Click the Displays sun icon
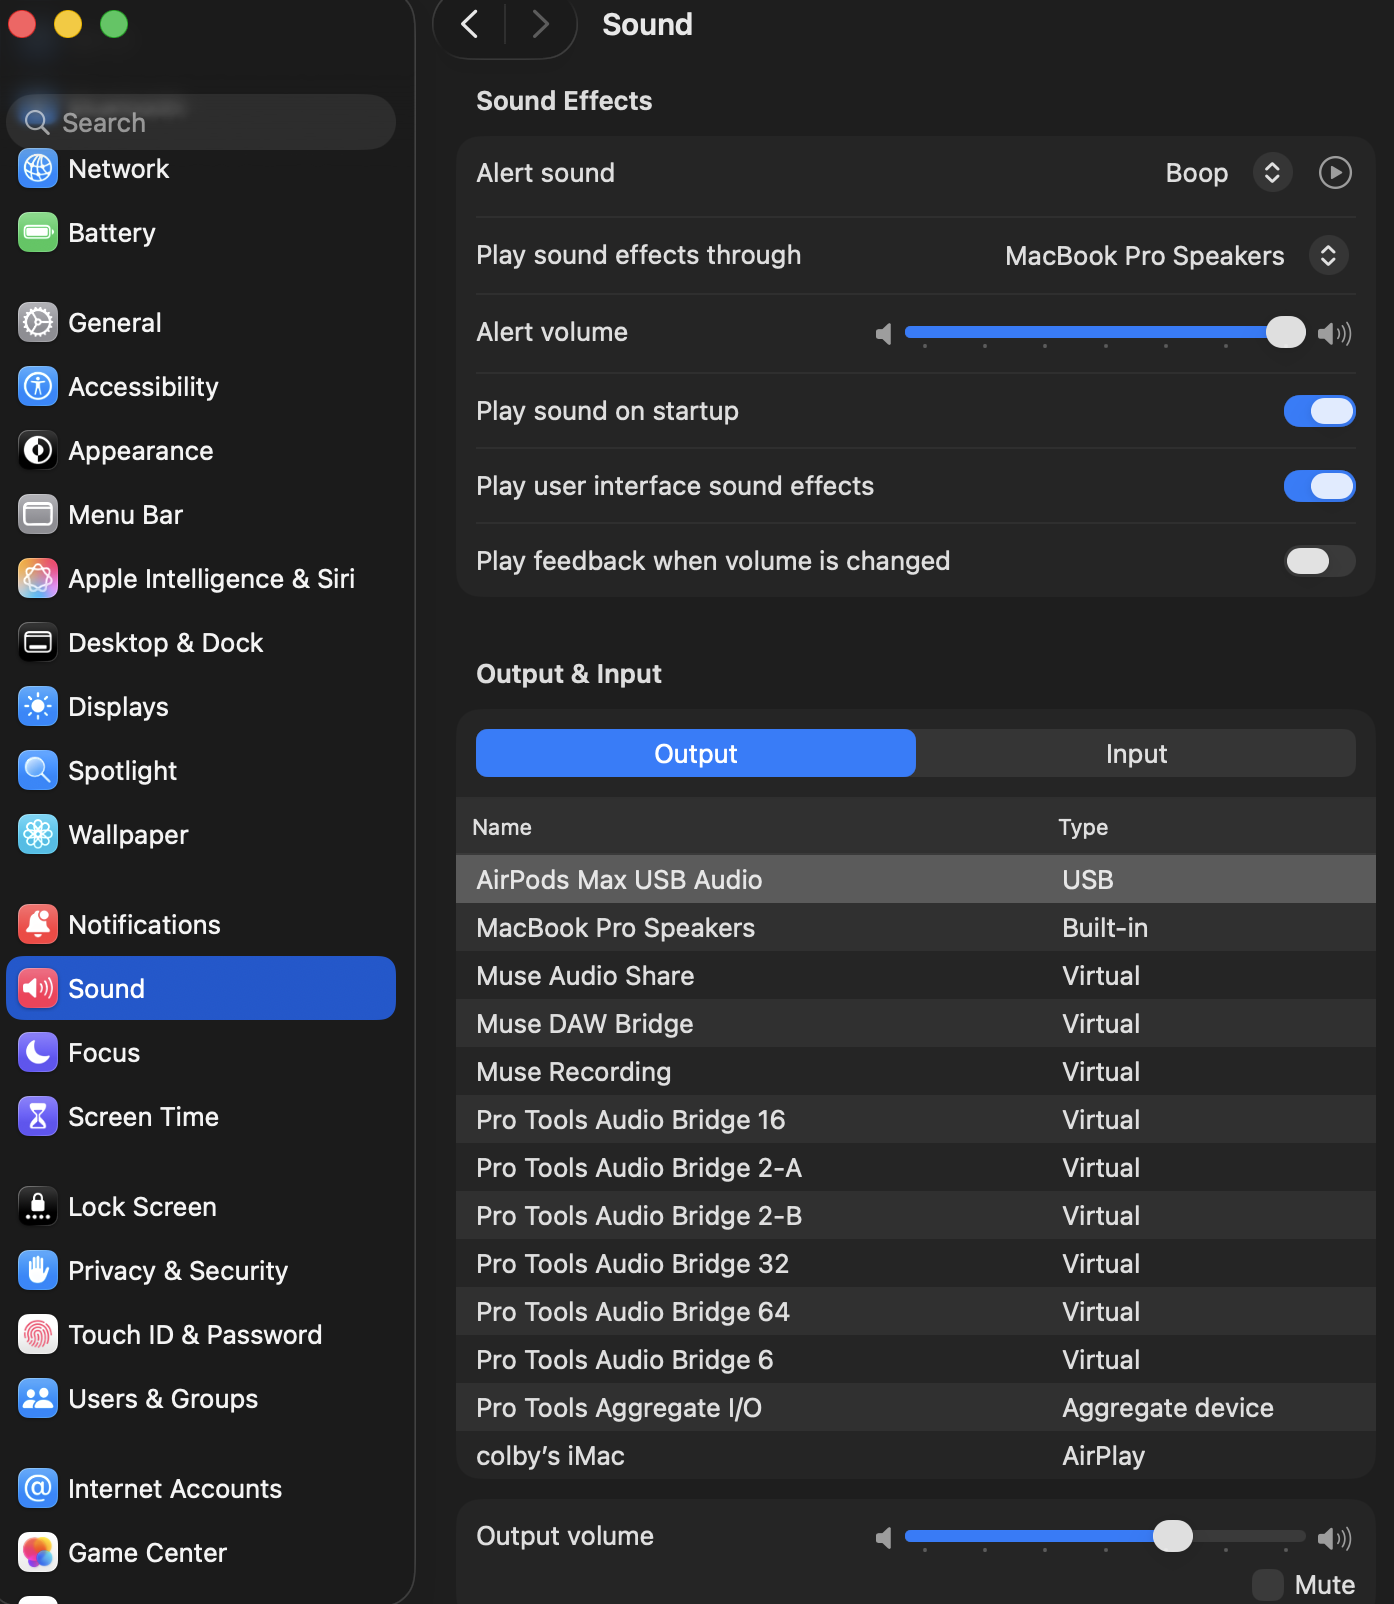The height and width of the screenshot is (1604, 1394). pos(38,707)
